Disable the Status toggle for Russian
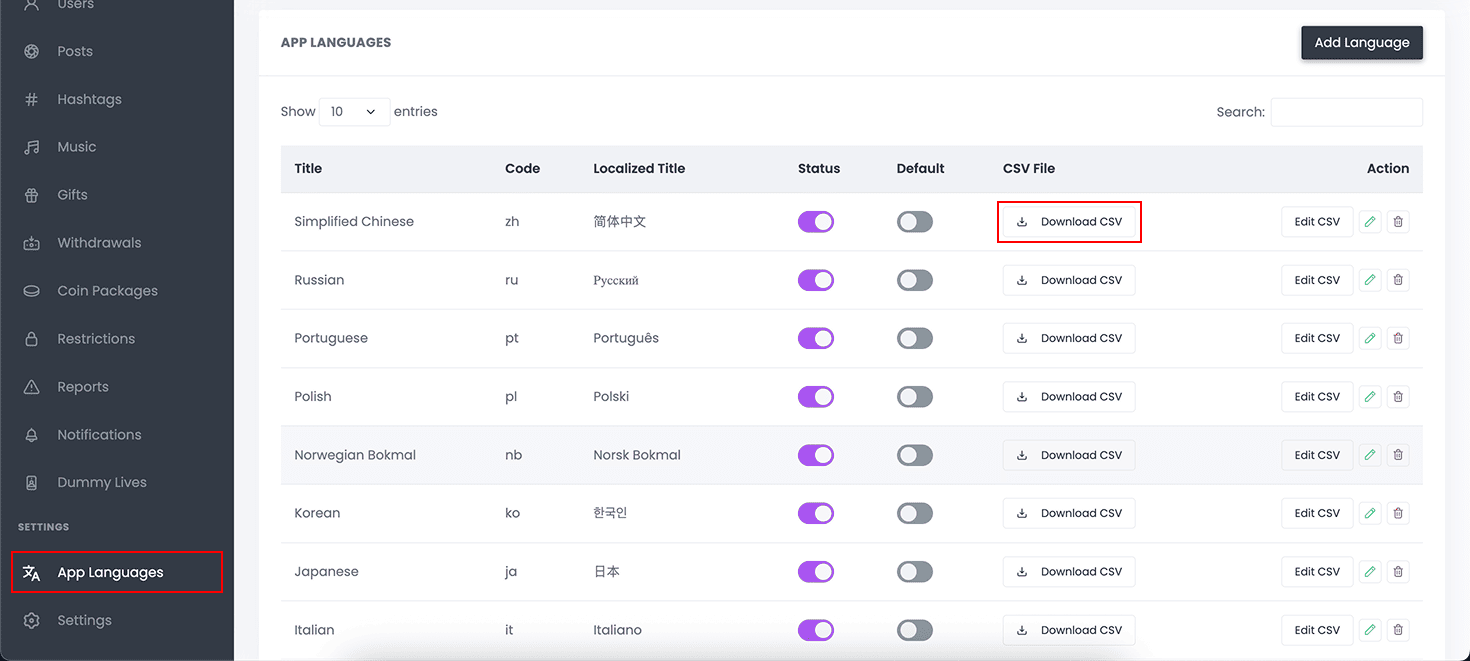 (815, 280)
